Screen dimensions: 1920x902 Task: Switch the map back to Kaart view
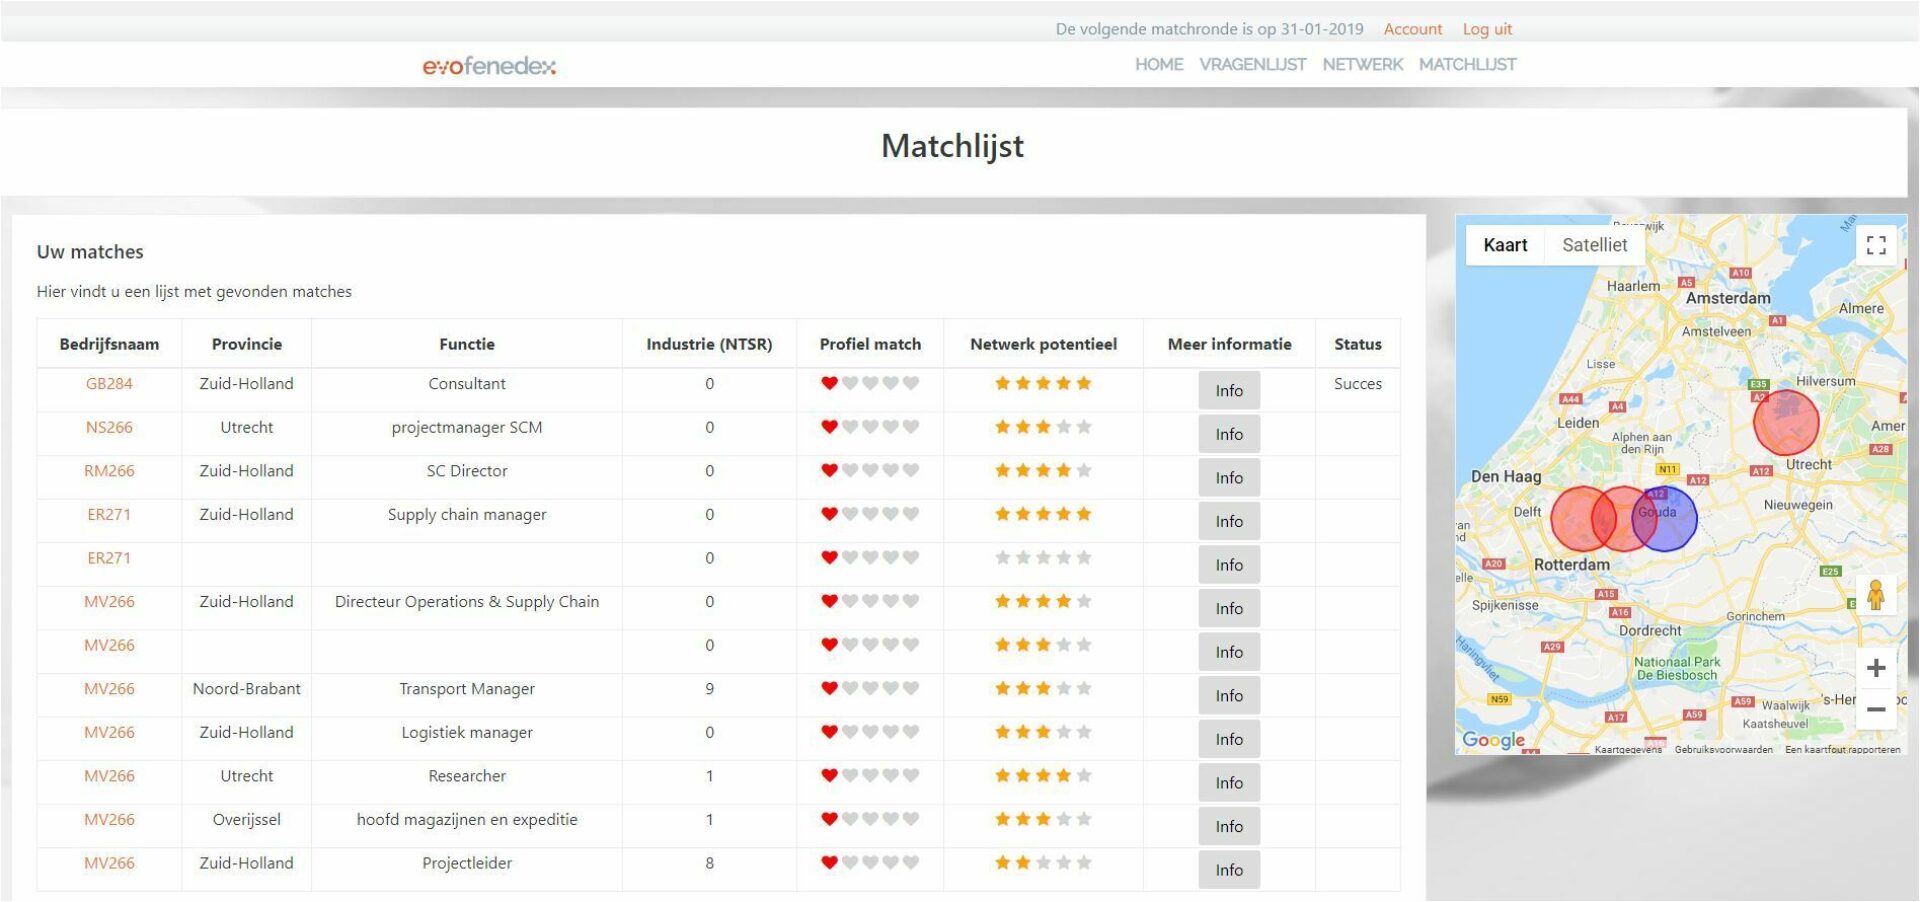1505,244
